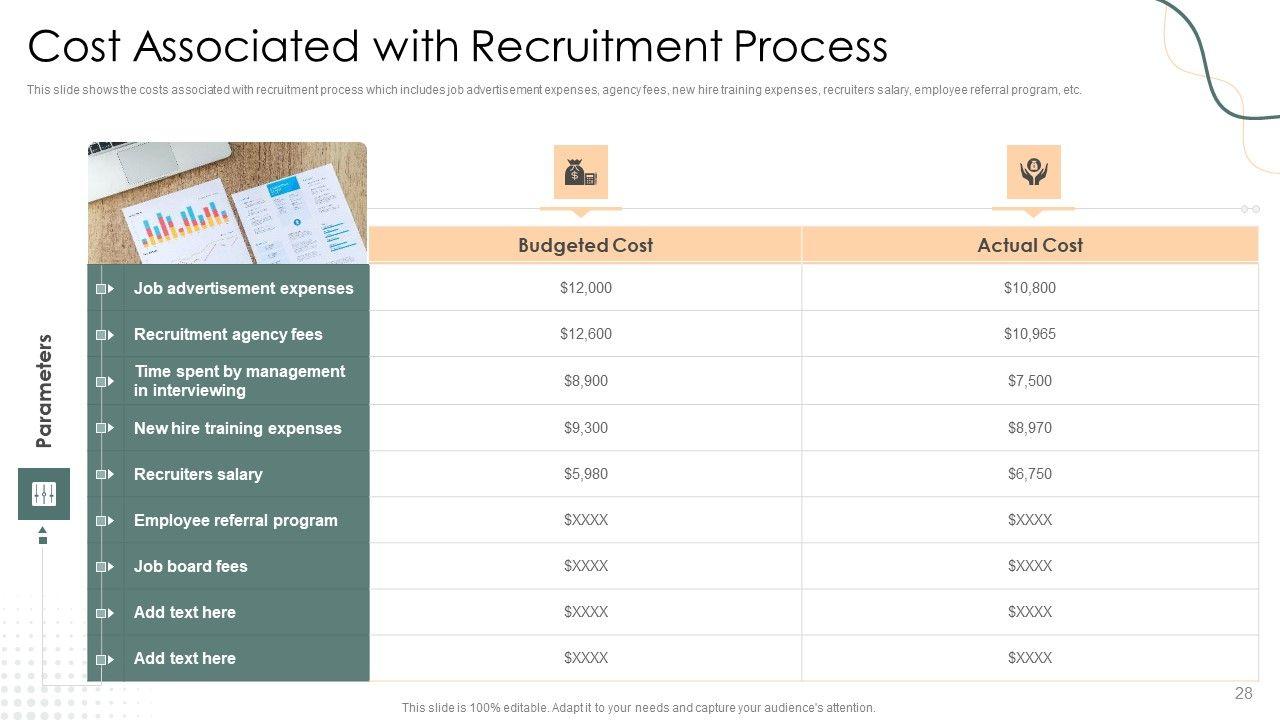
Task: Click bullet arrow beside Job advertisement expenses
Action: click(105, 289)
